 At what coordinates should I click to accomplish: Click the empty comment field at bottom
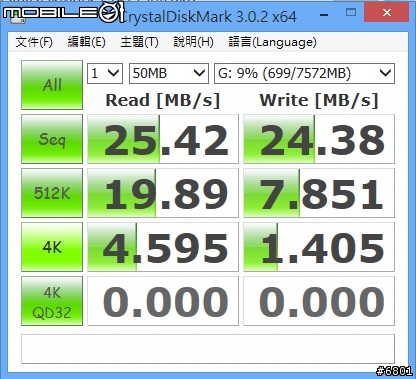point(208,349)
